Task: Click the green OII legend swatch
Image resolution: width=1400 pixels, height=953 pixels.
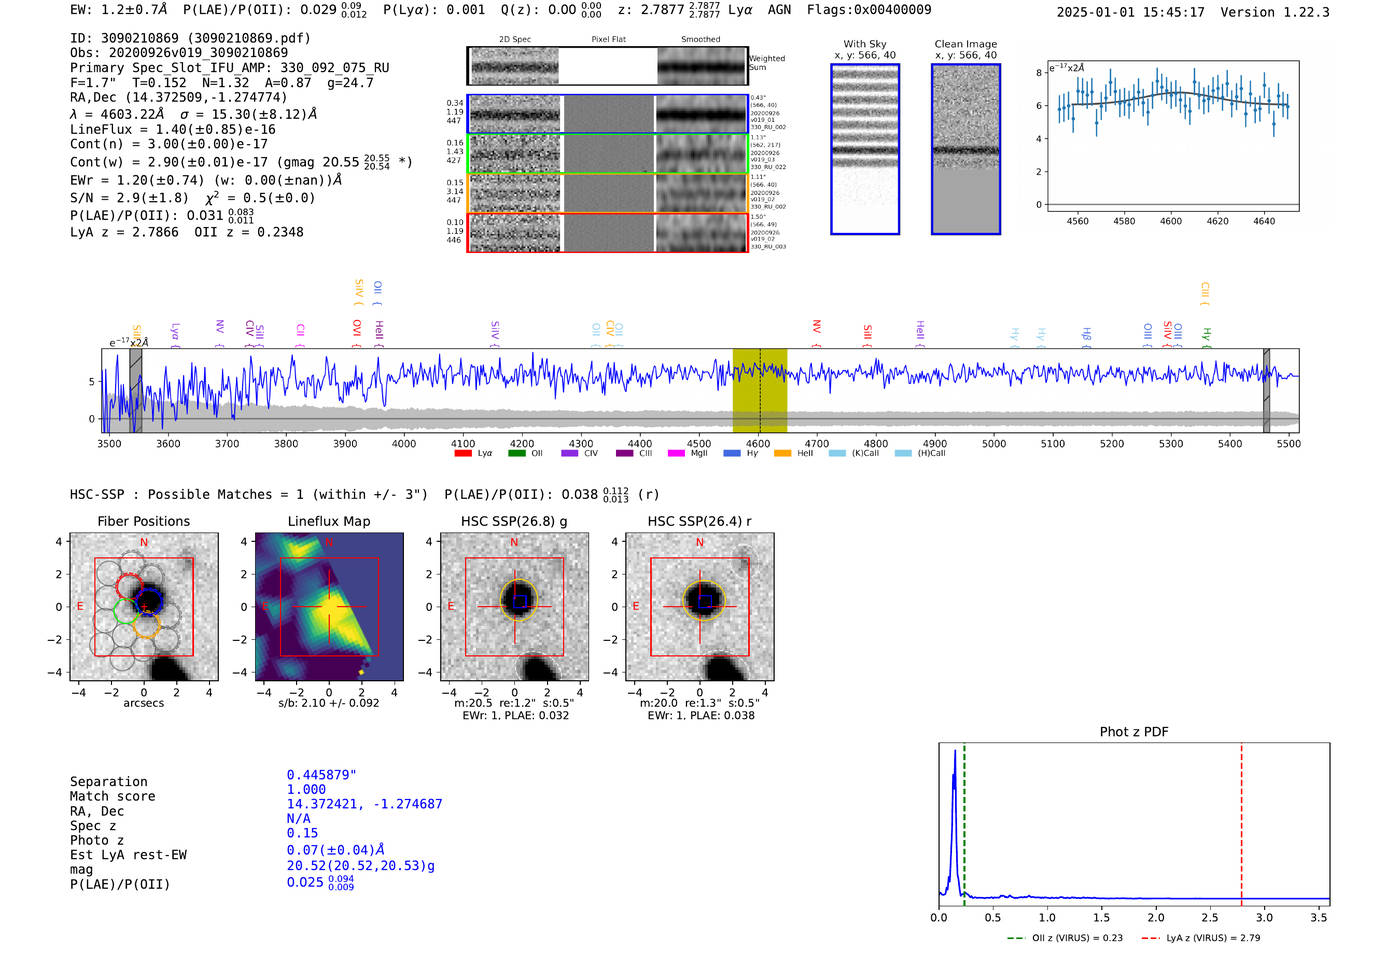Action: click(x=516, y=454)
